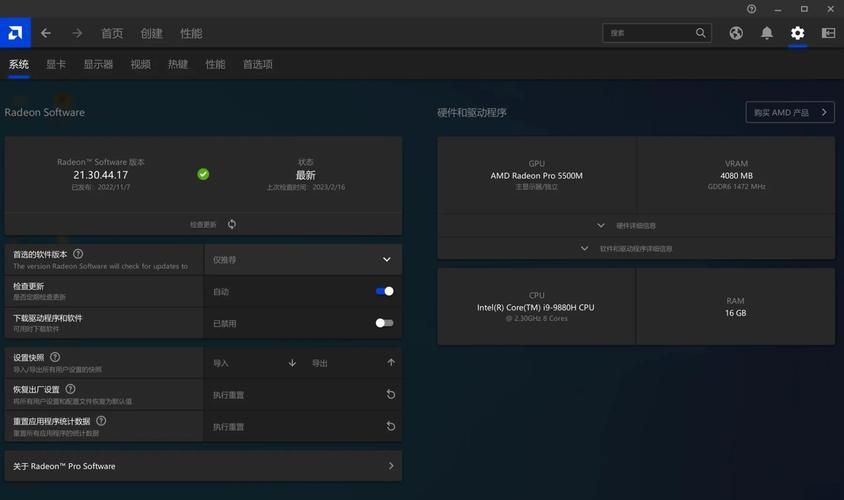Click the AMD logo icon
This screenshot has width=844, height=500.
(x=15, y=33)
